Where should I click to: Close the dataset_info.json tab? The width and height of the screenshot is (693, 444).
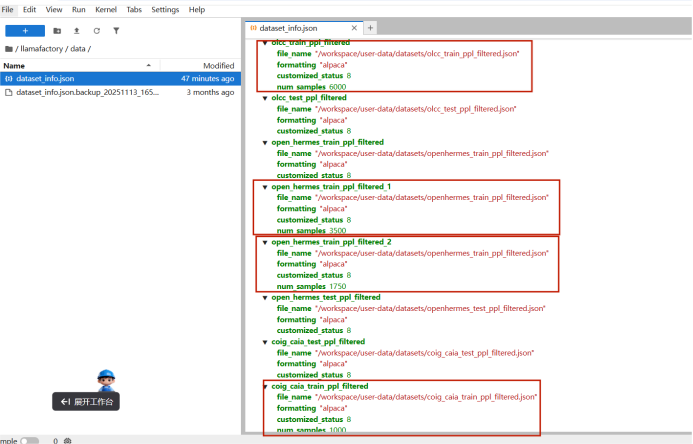pos(355,28)
